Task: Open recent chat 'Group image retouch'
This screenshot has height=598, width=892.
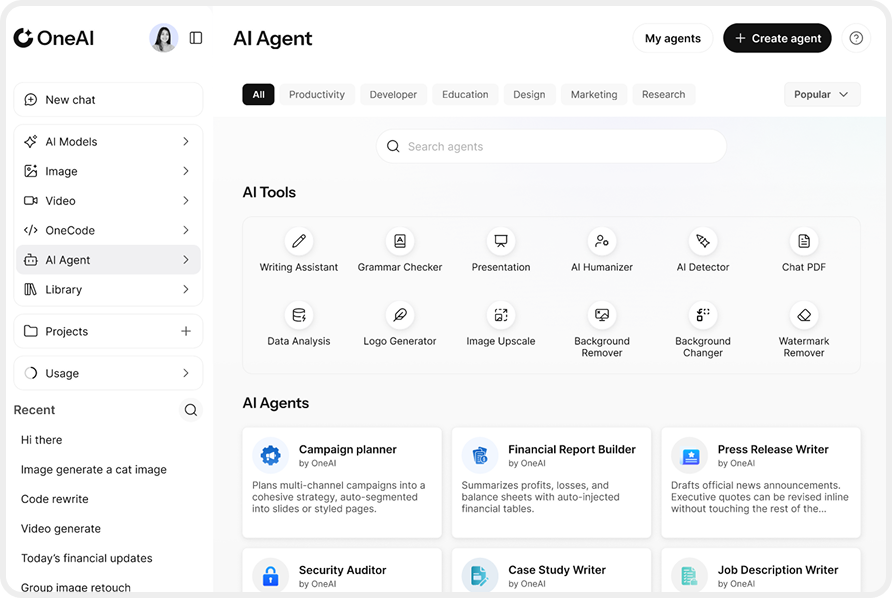Action: (x=76, y=587)
